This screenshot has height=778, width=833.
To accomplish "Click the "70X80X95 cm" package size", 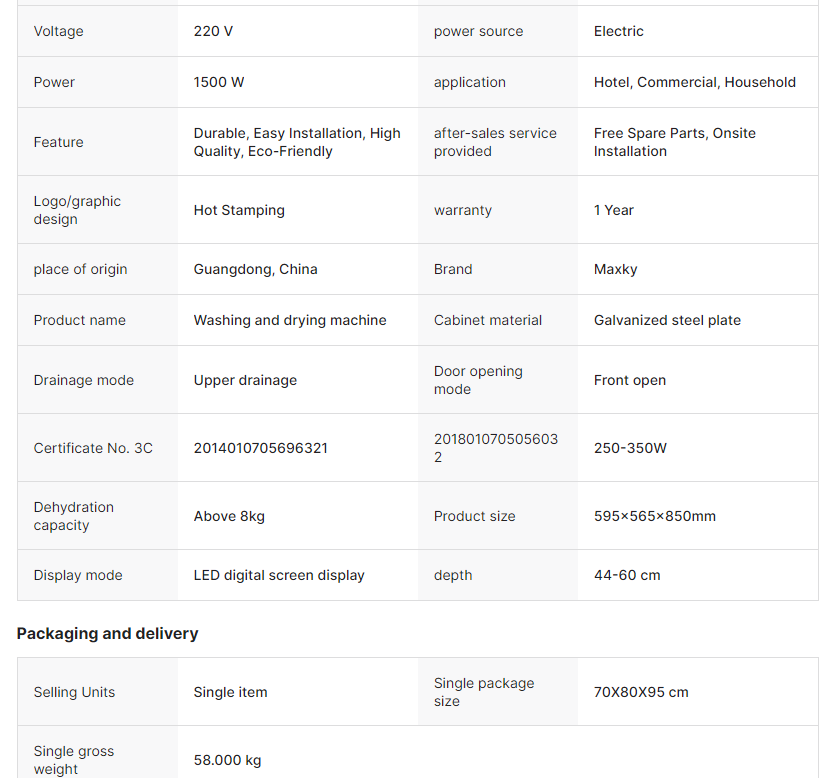I will point(641,692).
